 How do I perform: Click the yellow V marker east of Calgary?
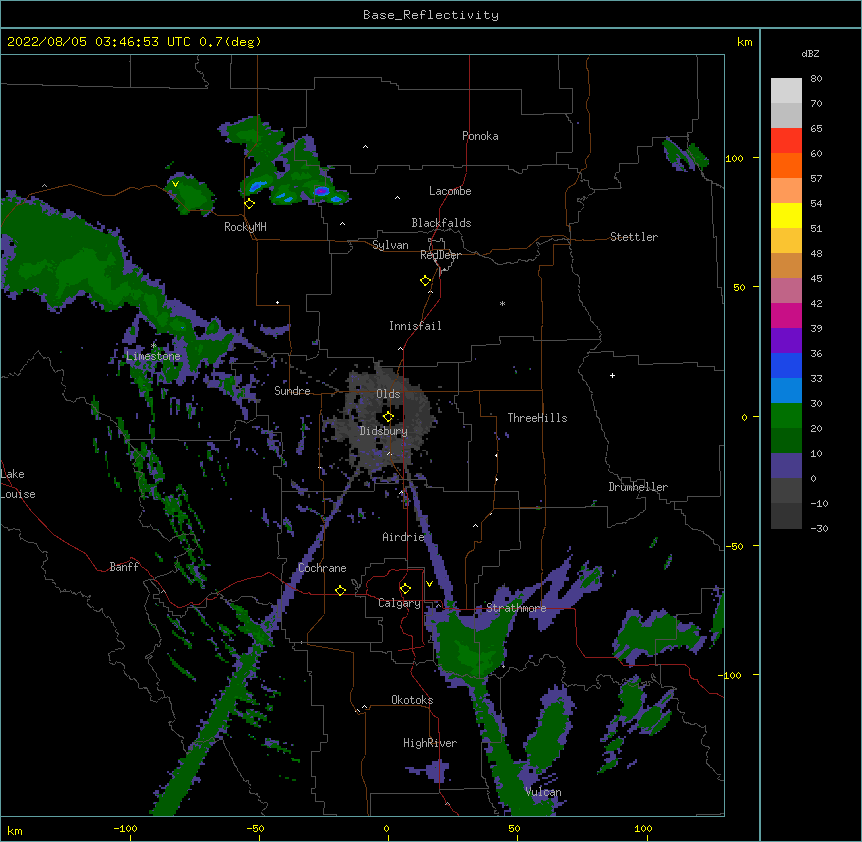coord(429,584)
